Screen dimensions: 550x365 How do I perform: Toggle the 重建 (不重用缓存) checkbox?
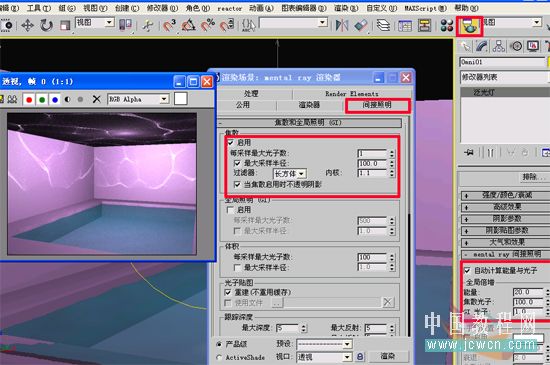coord(228,292)
